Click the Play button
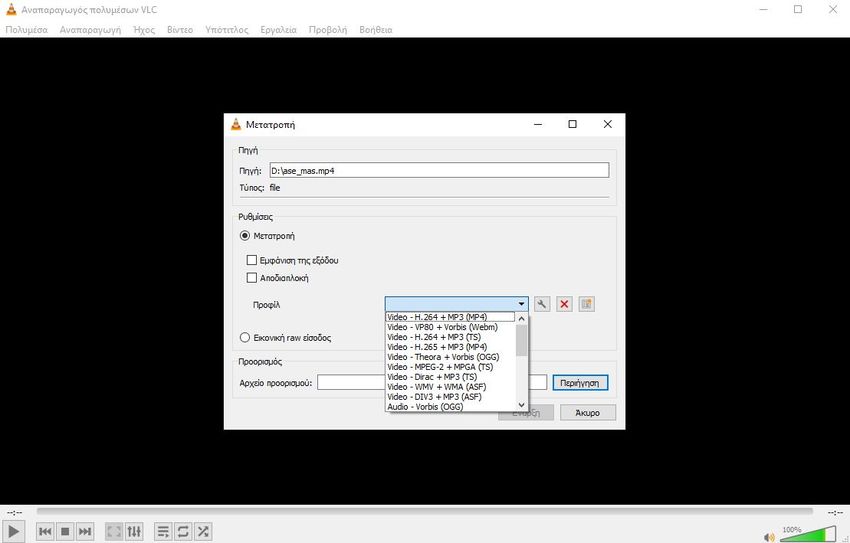 click(14, 531)
